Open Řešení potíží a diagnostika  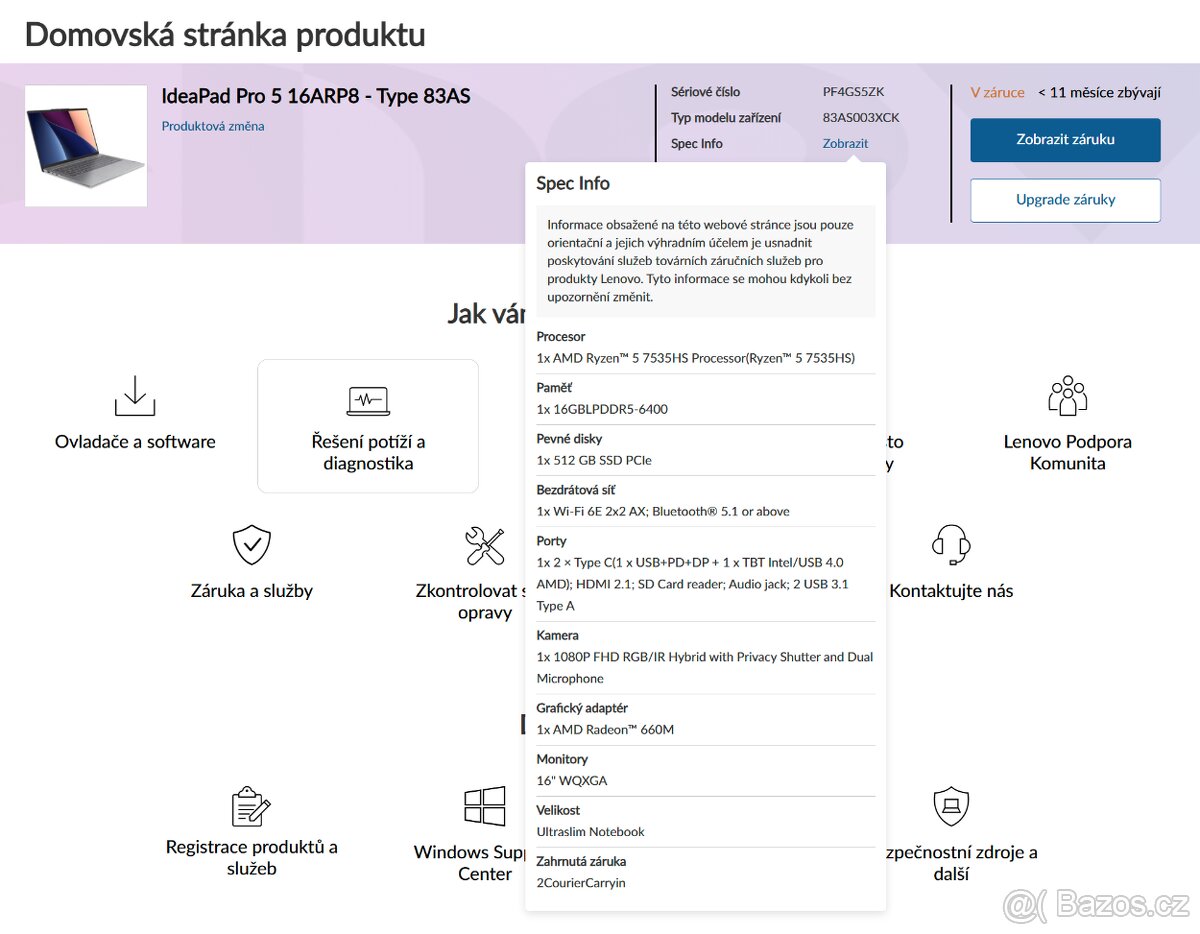(368, 452)
